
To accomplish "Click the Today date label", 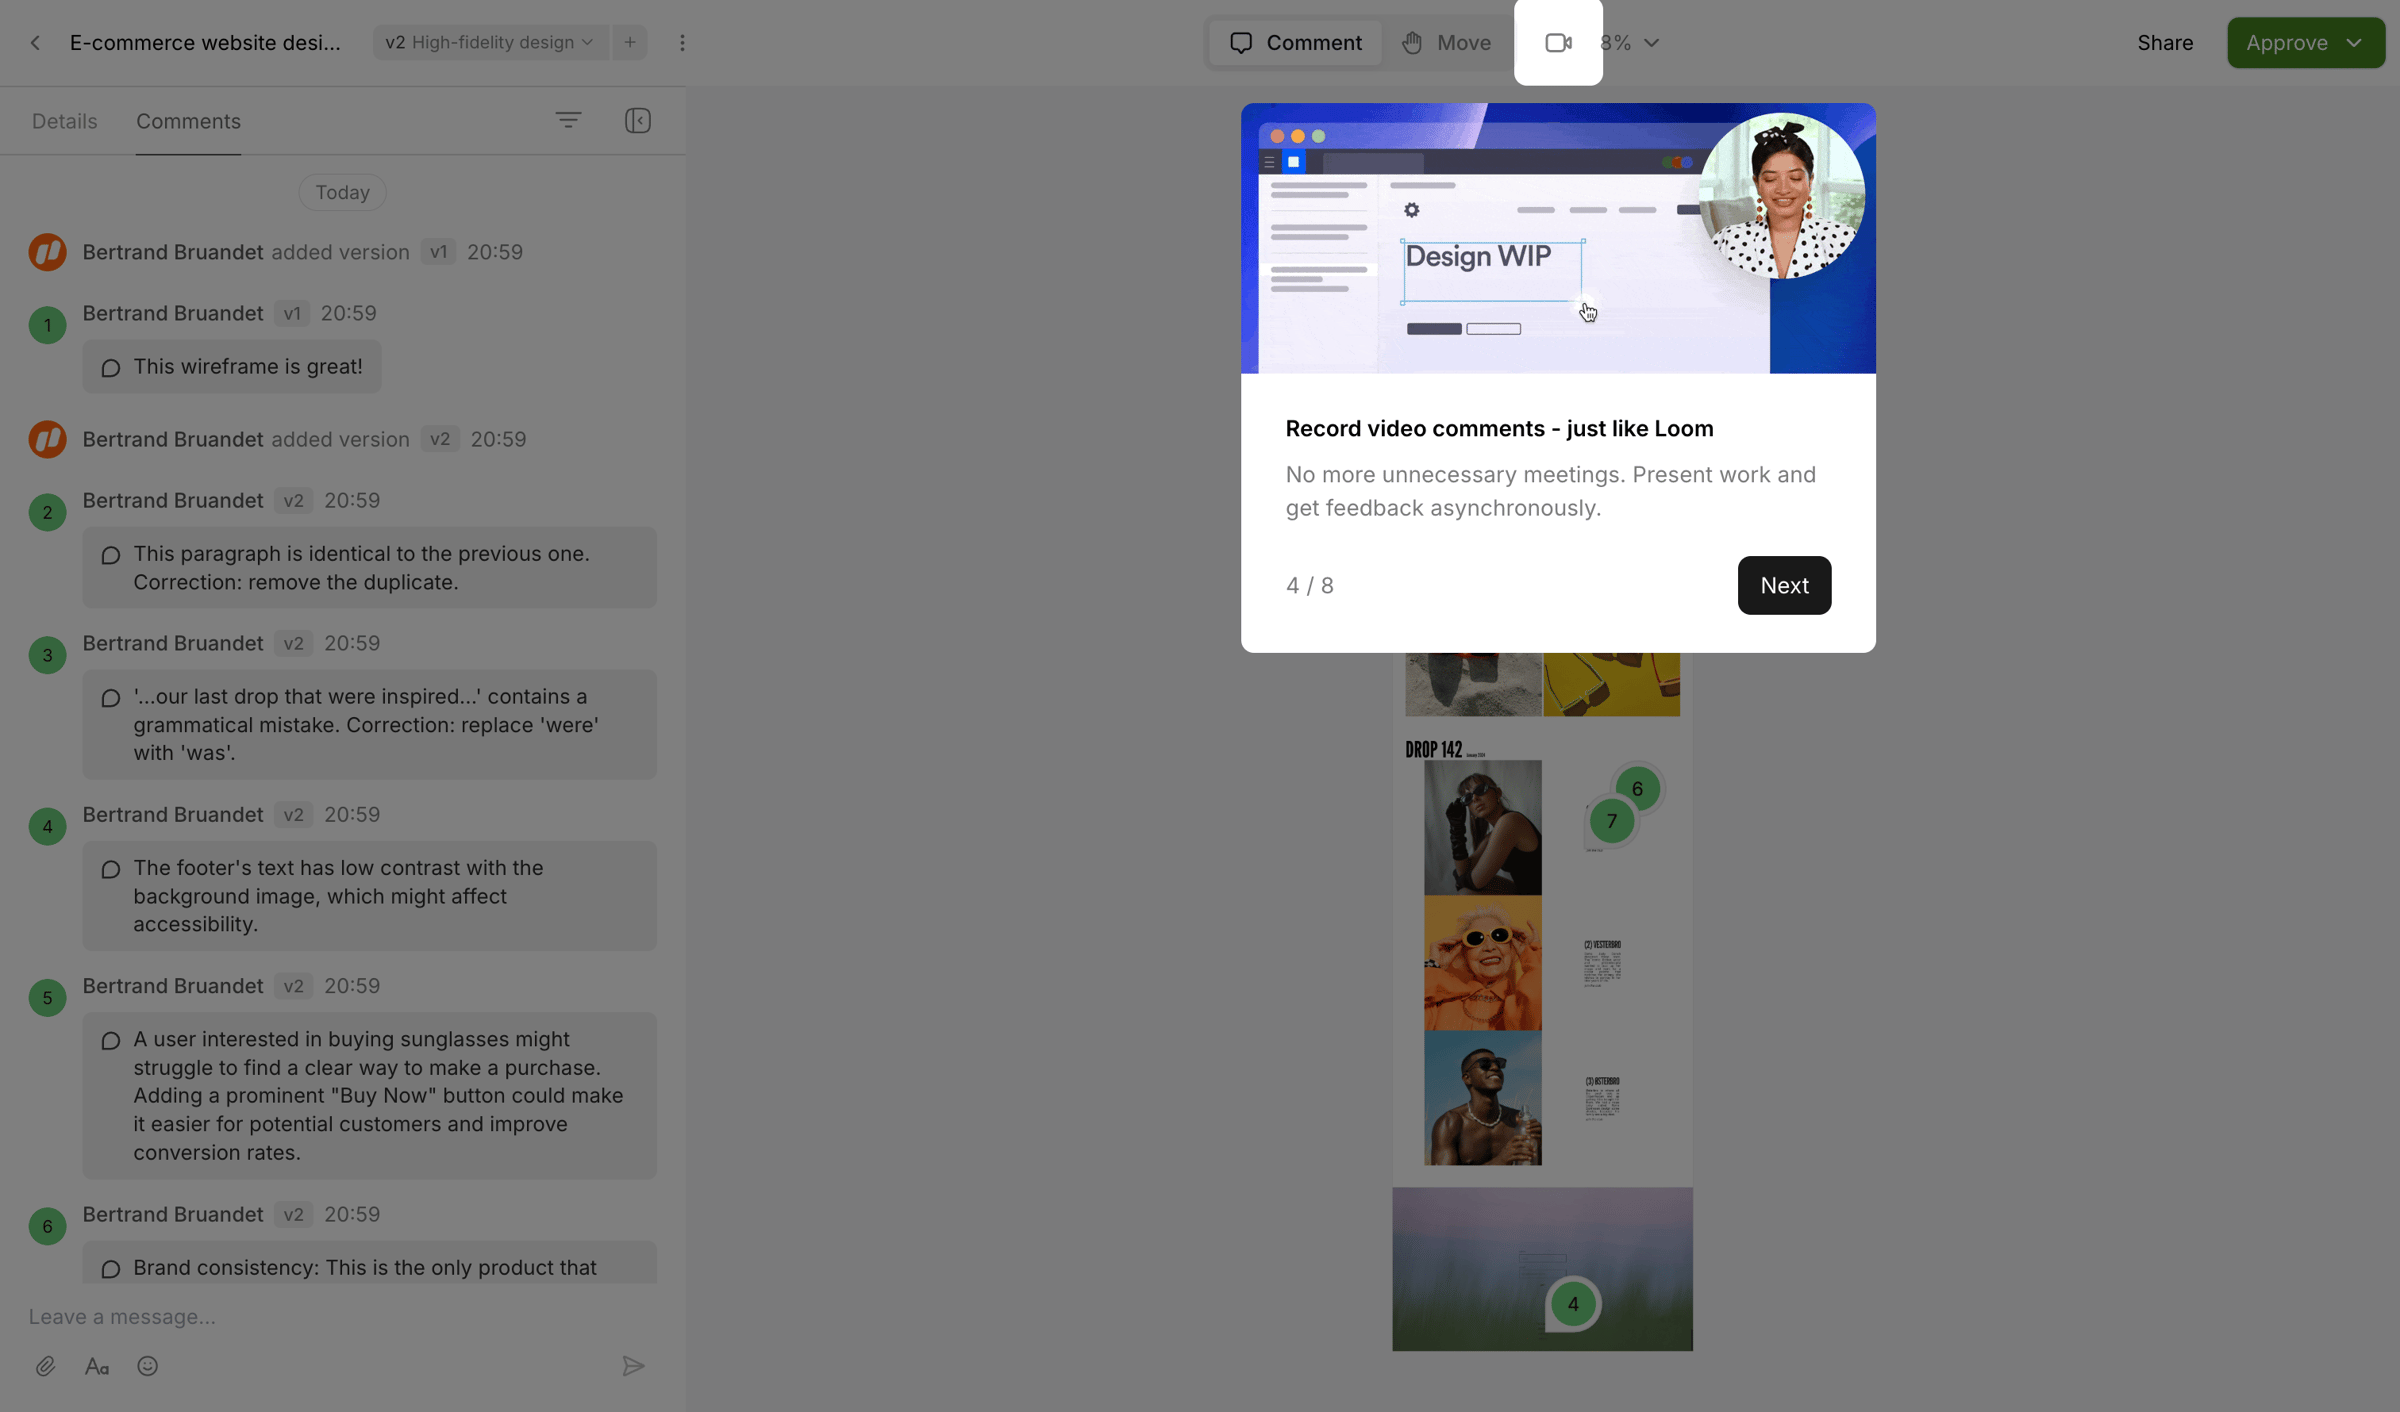I will pyautogui.click(x=343, y=192).
